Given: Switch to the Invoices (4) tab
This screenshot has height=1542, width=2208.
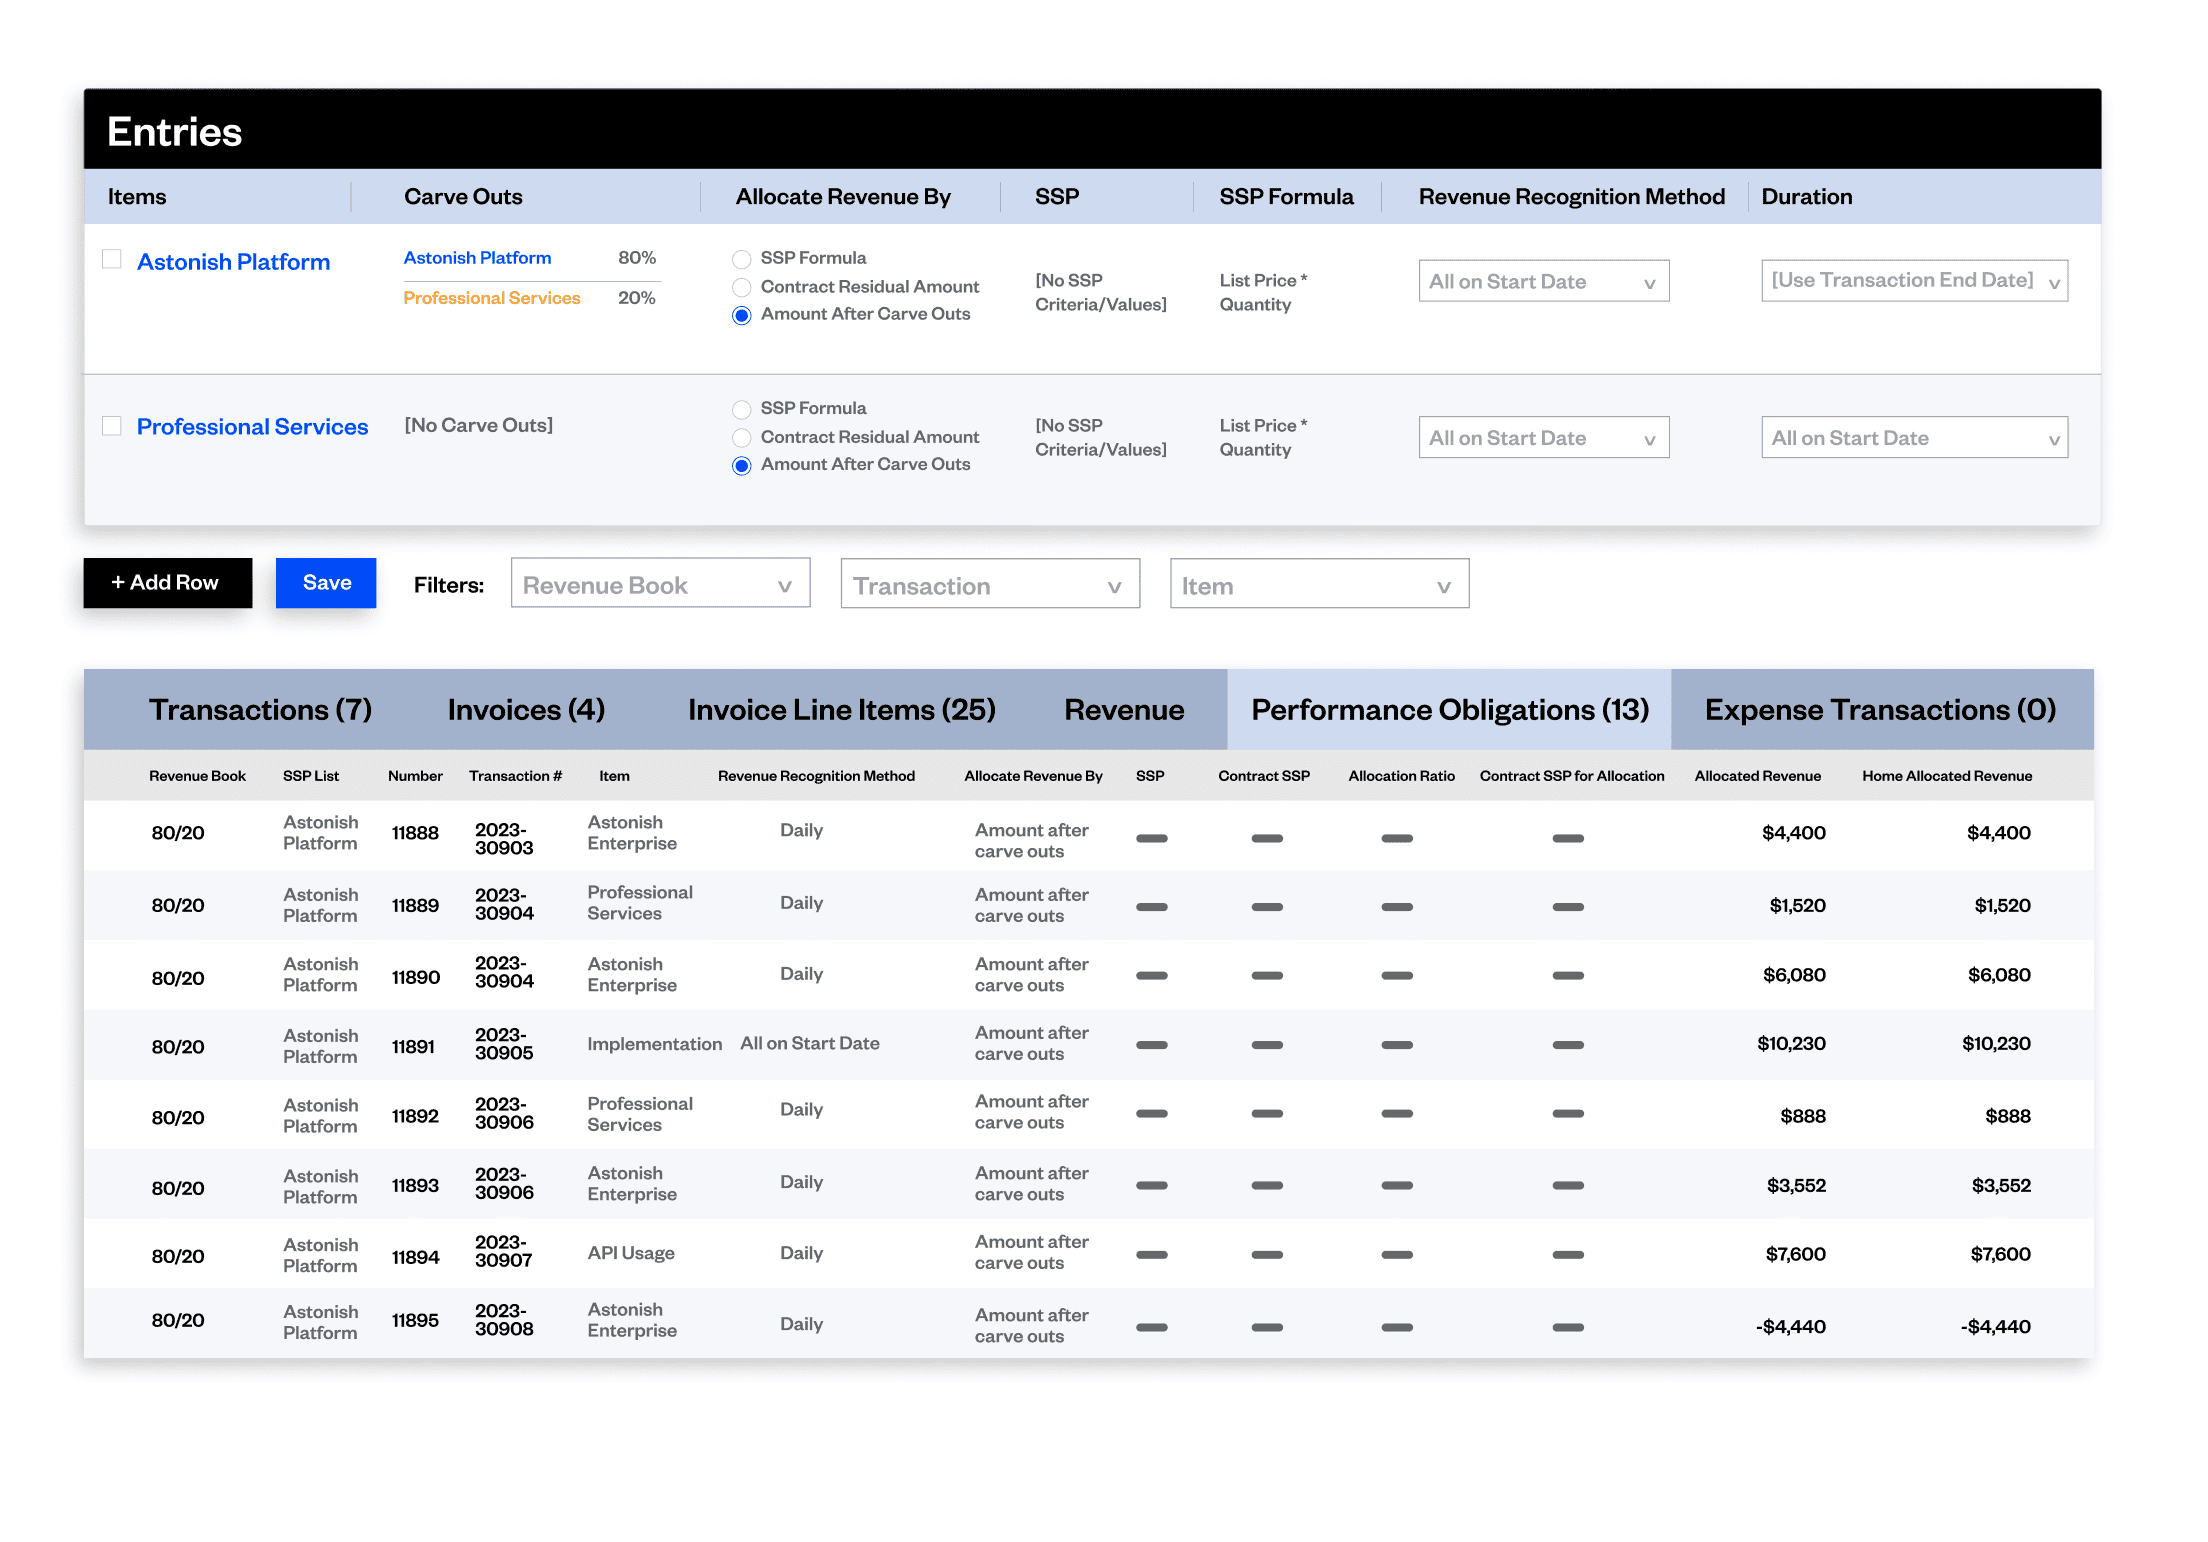Looking at the screenshot, I should point(526,710).
